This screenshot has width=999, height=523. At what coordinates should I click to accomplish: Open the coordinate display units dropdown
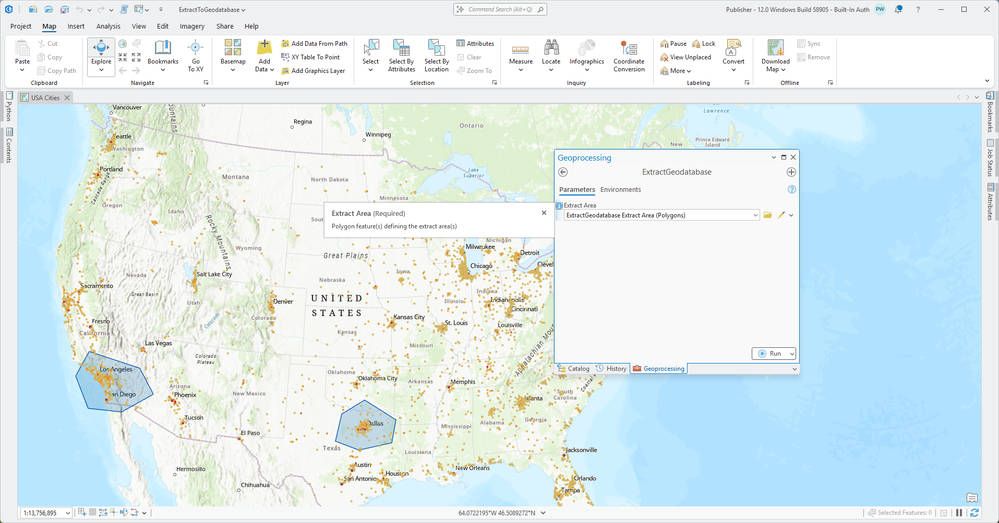[543, 513]
